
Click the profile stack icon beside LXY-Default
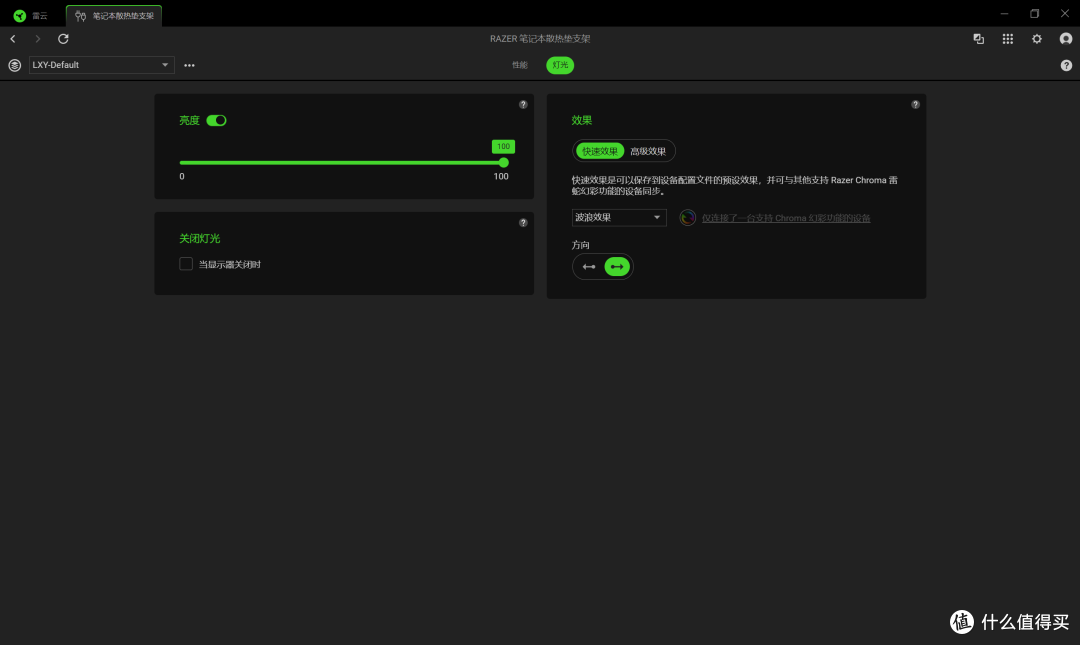(14, 65)
